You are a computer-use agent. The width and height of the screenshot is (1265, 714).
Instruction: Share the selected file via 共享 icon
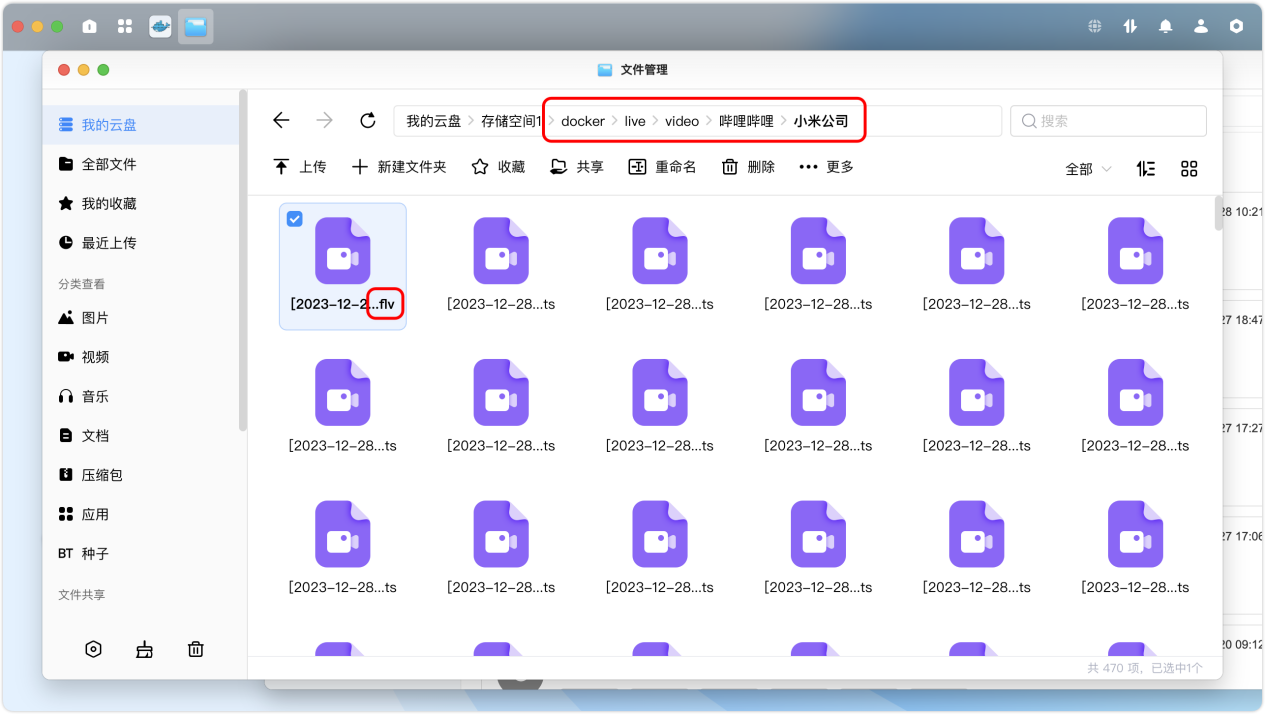pos(556,166)
